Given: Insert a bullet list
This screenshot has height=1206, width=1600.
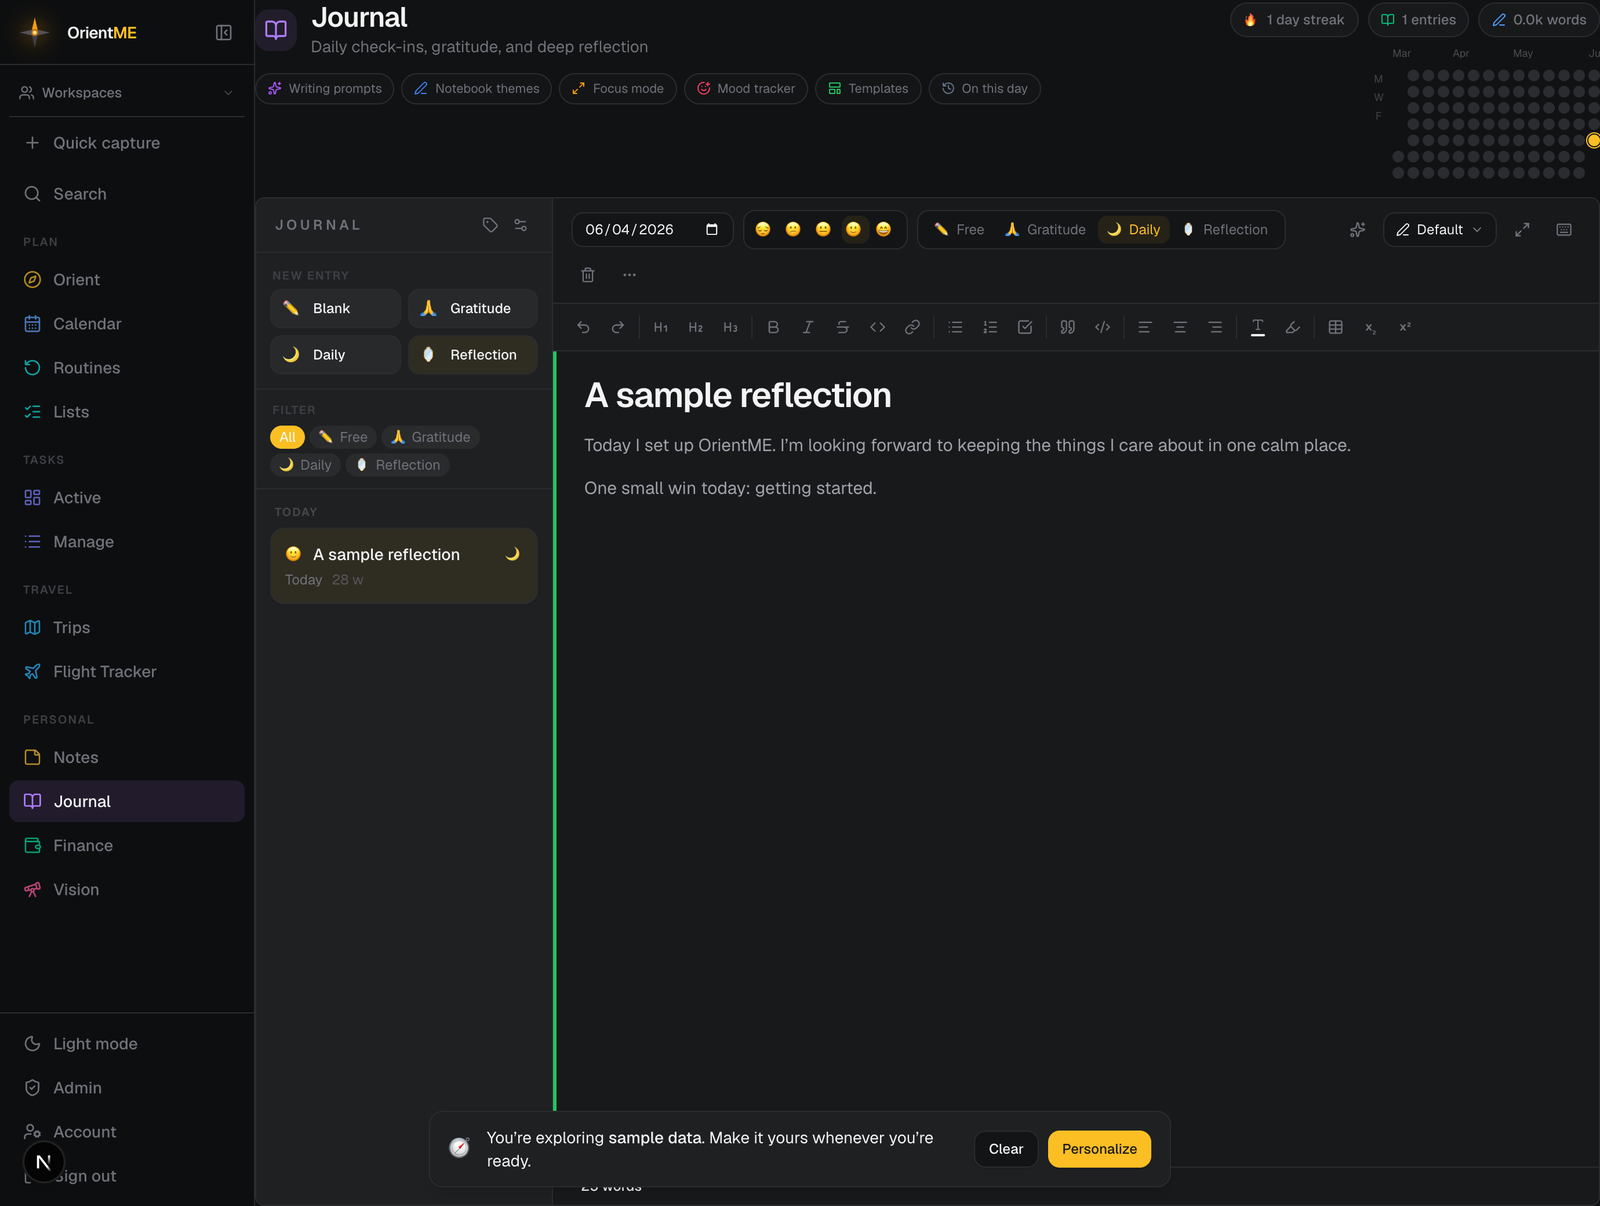Looking at the screenshot, I should pos(955,327).
